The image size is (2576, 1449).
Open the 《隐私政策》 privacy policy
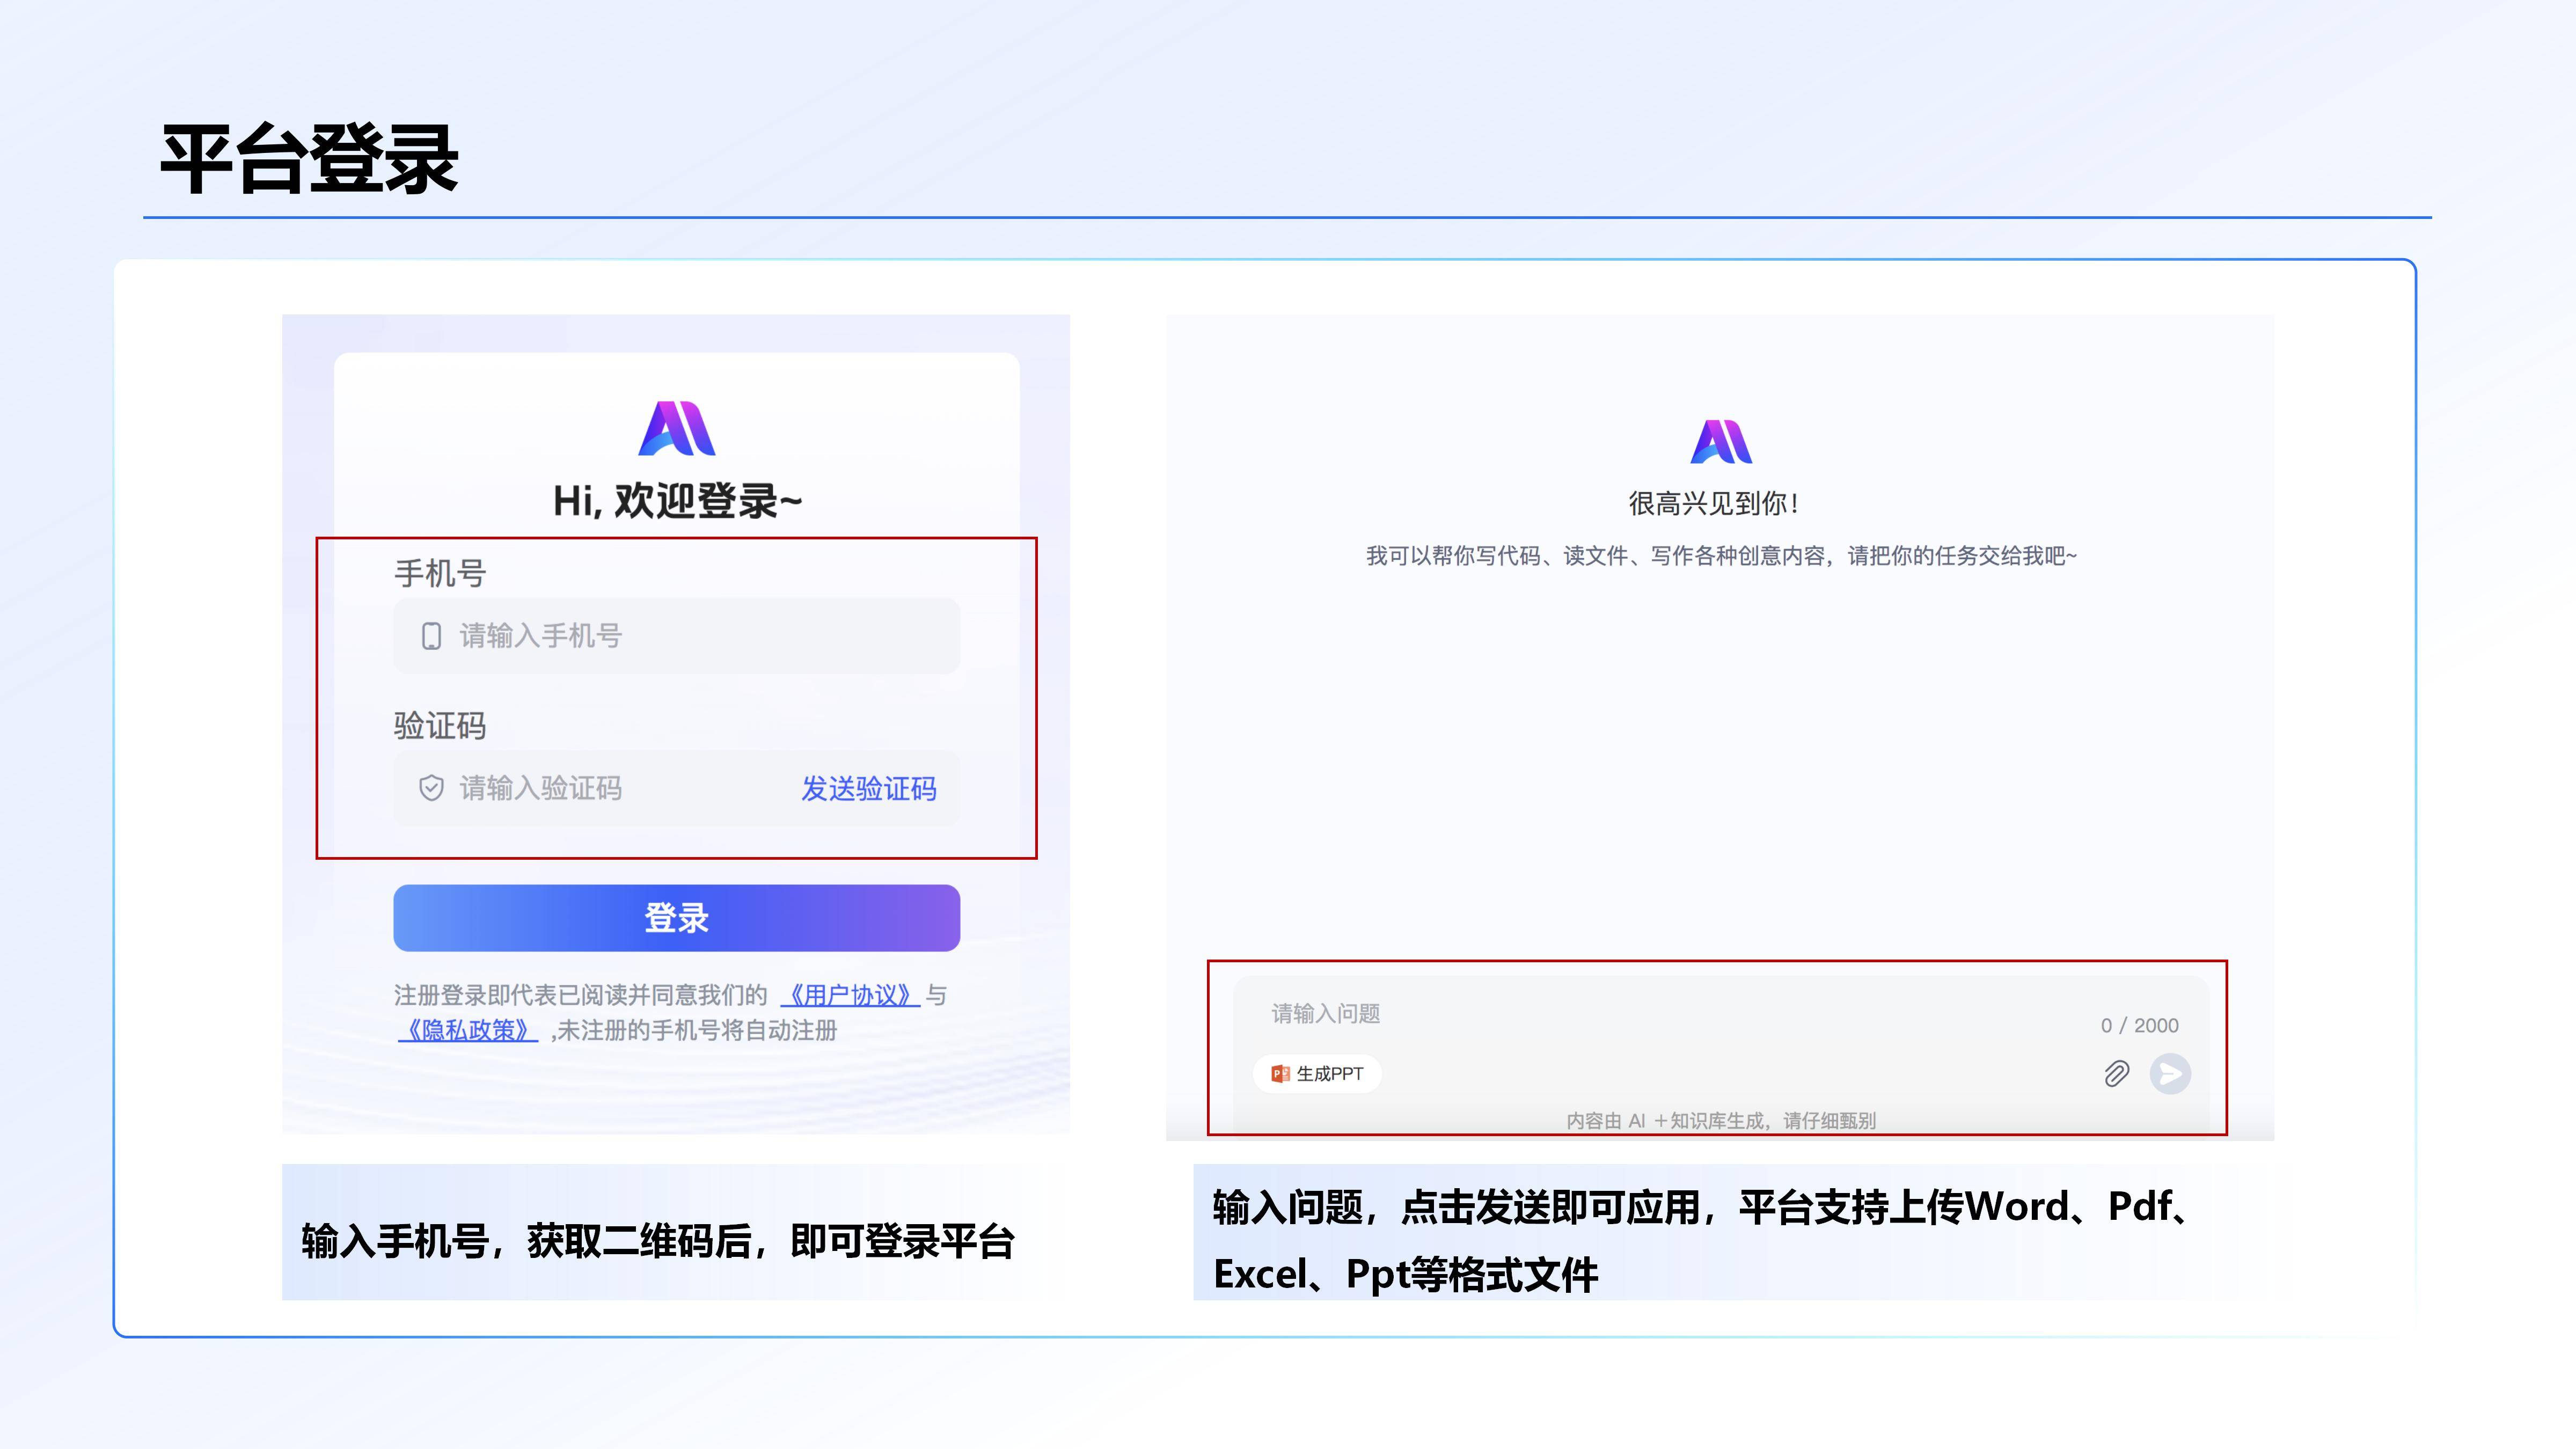469,1031
